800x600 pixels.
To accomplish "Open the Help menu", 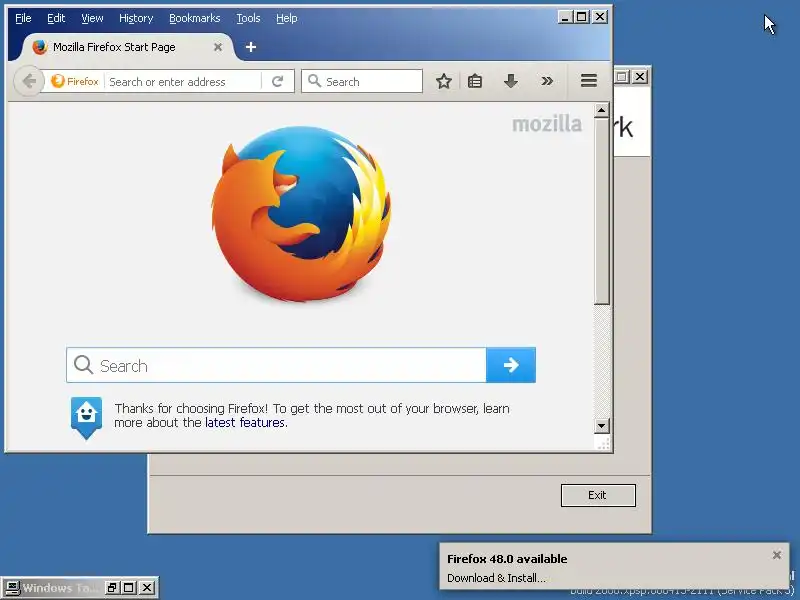I will (287, 18).
